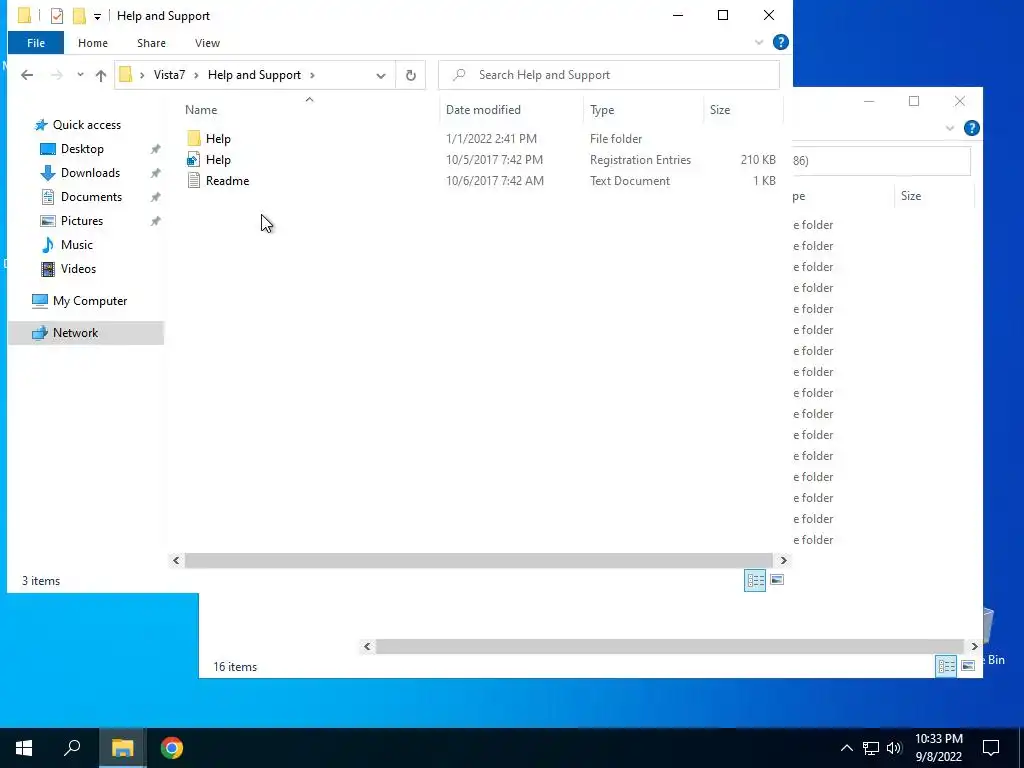This screenshot has height=768, width=1024.
Task: Click the Forward navigation arrow
Action: click(x=57, y=75)
